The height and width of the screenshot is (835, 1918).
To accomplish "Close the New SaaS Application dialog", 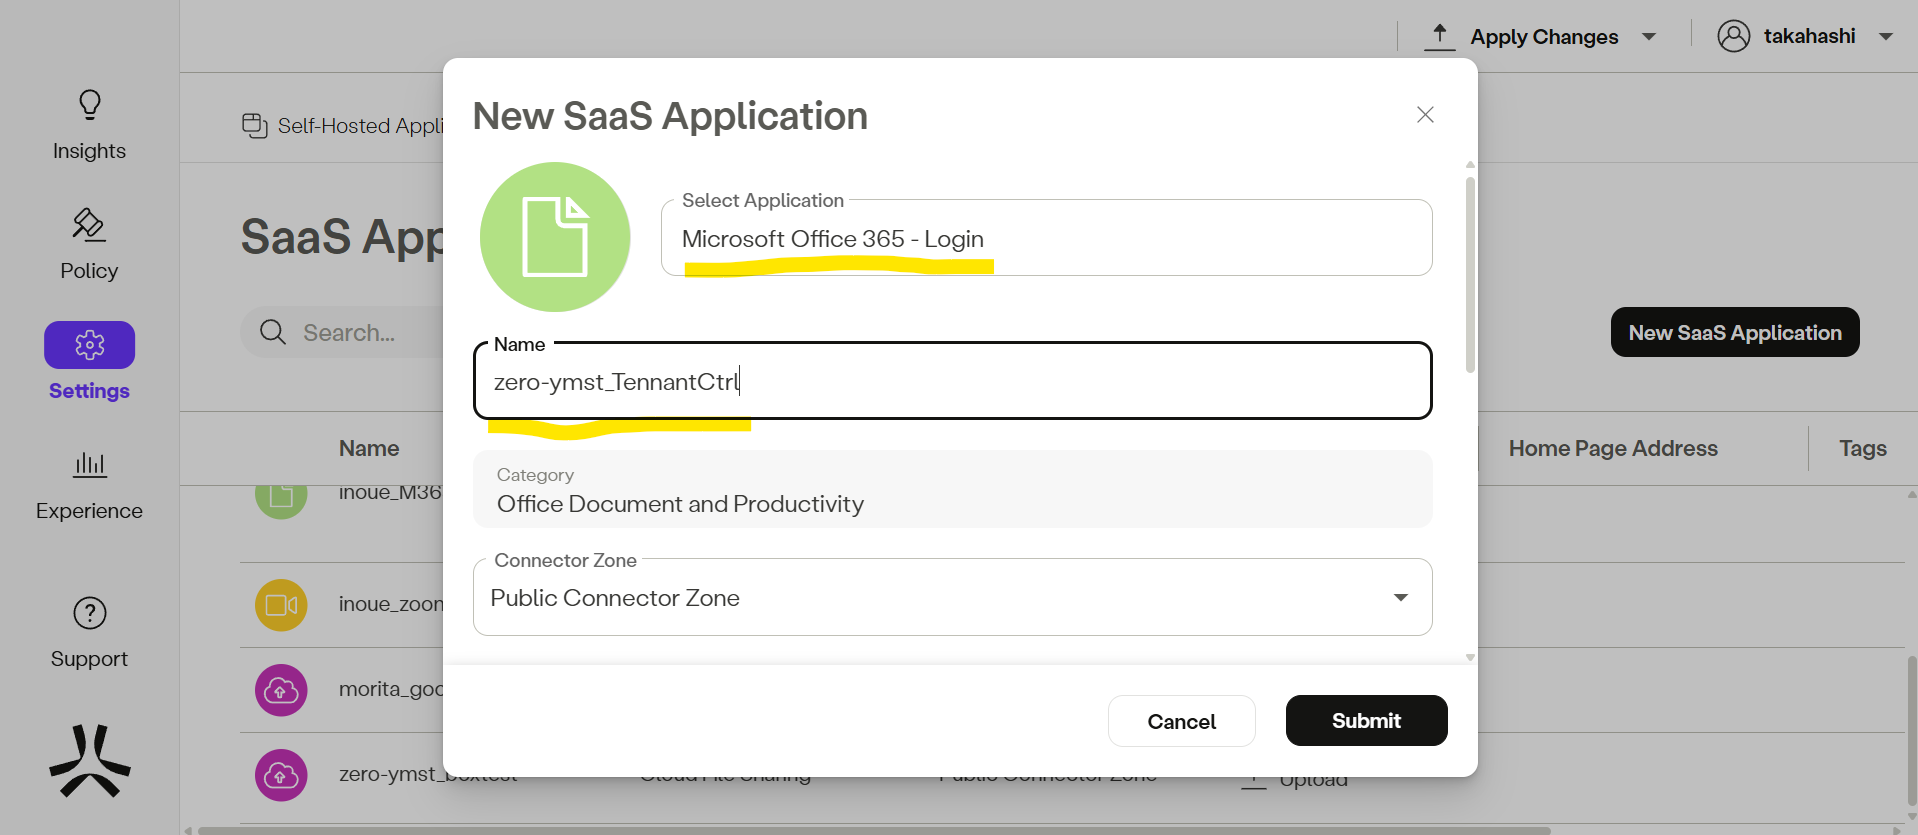I will click(1425, 115).
